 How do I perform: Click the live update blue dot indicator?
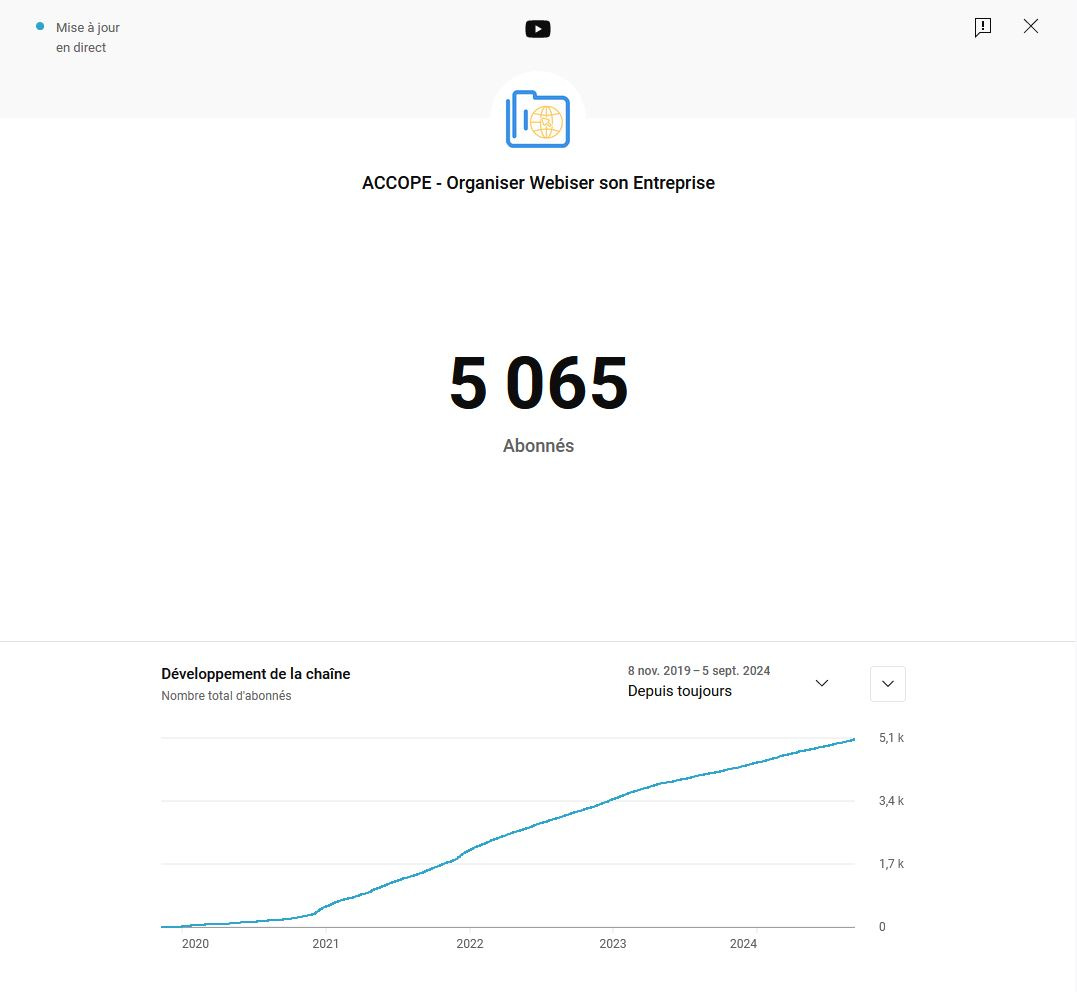click(40, 27)
